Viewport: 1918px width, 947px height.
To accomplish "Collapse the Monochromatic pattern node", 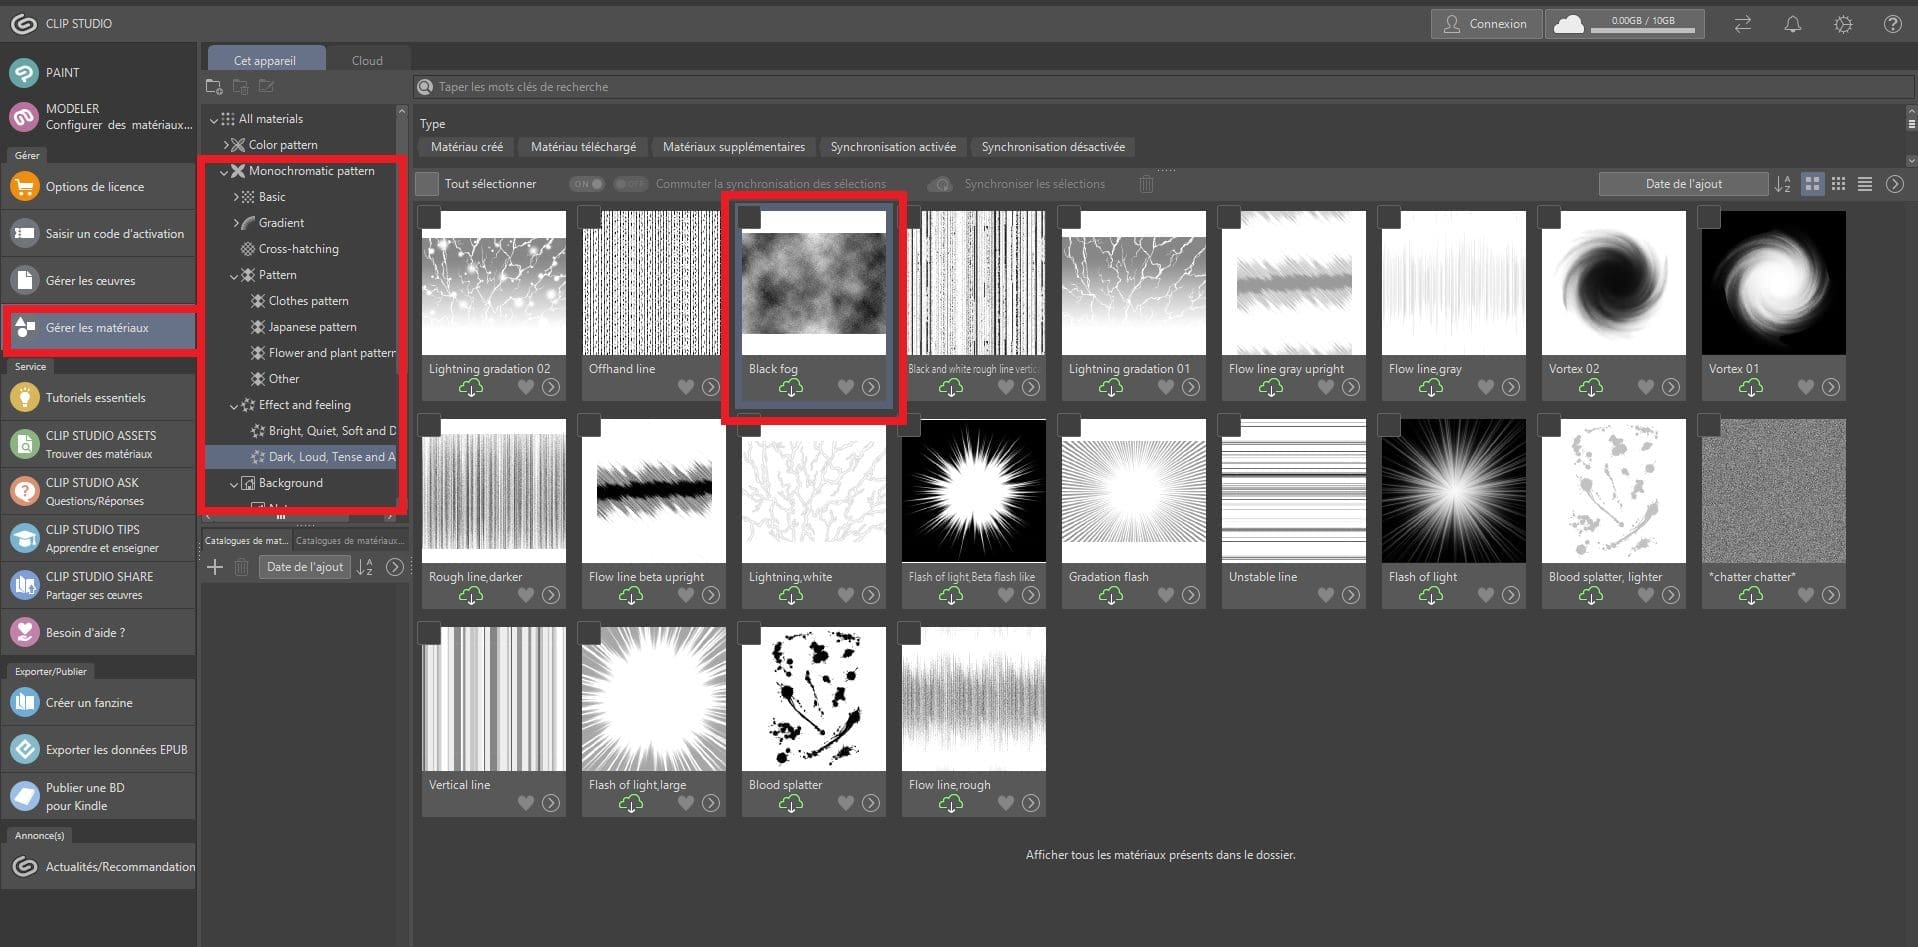I will tap(224, 172).
